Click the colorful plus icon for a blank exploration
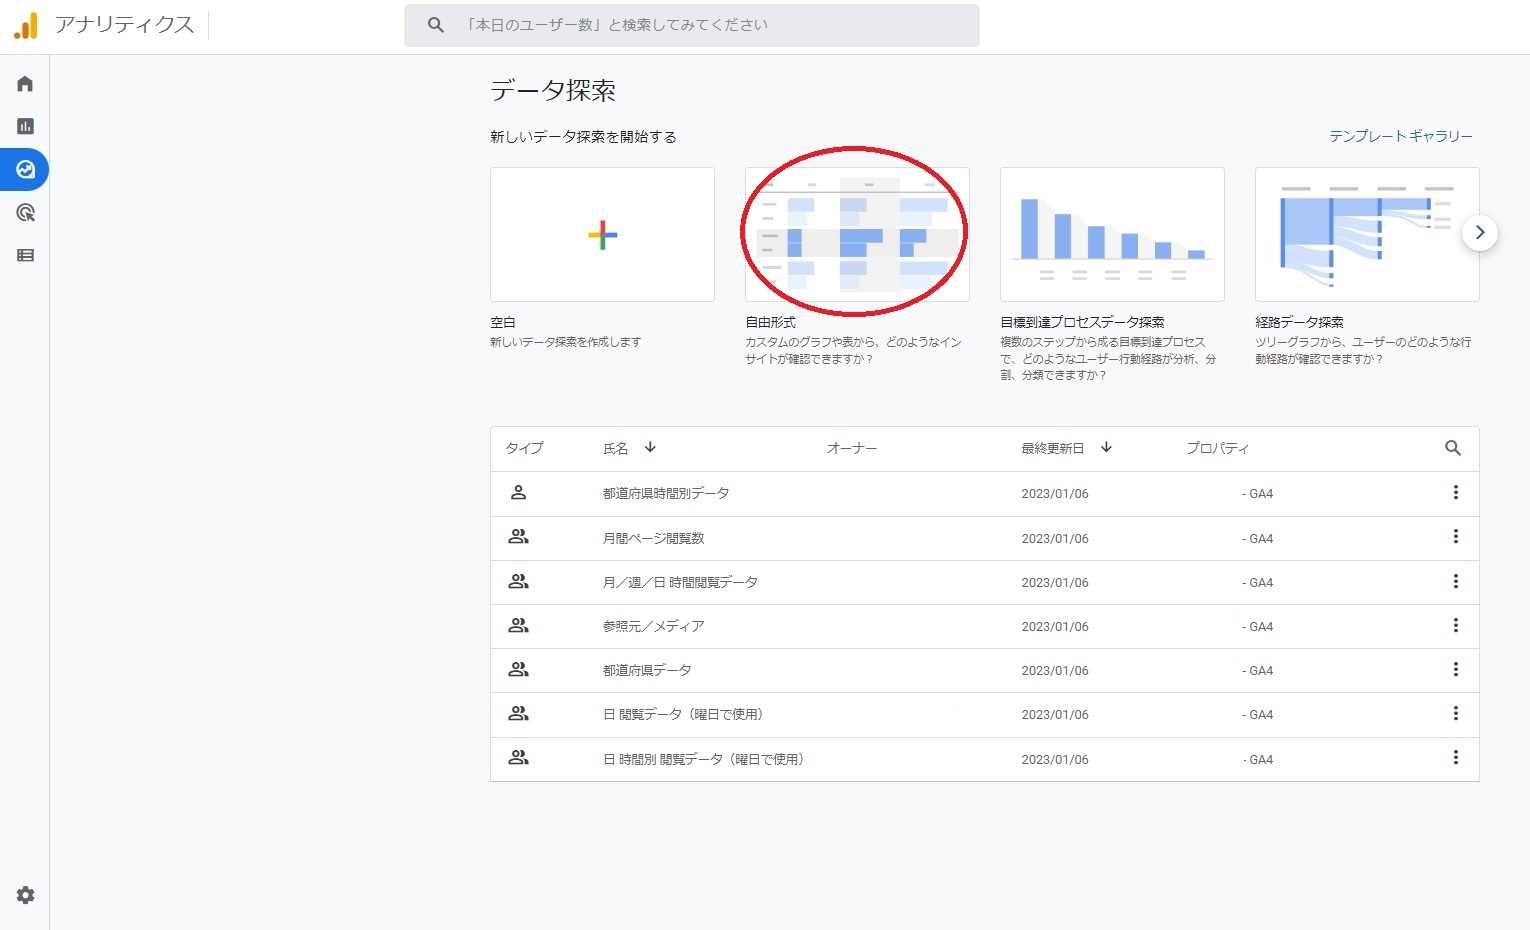Image resolution: width=1530 pixels, height=930 pixels. click(602, 235)
